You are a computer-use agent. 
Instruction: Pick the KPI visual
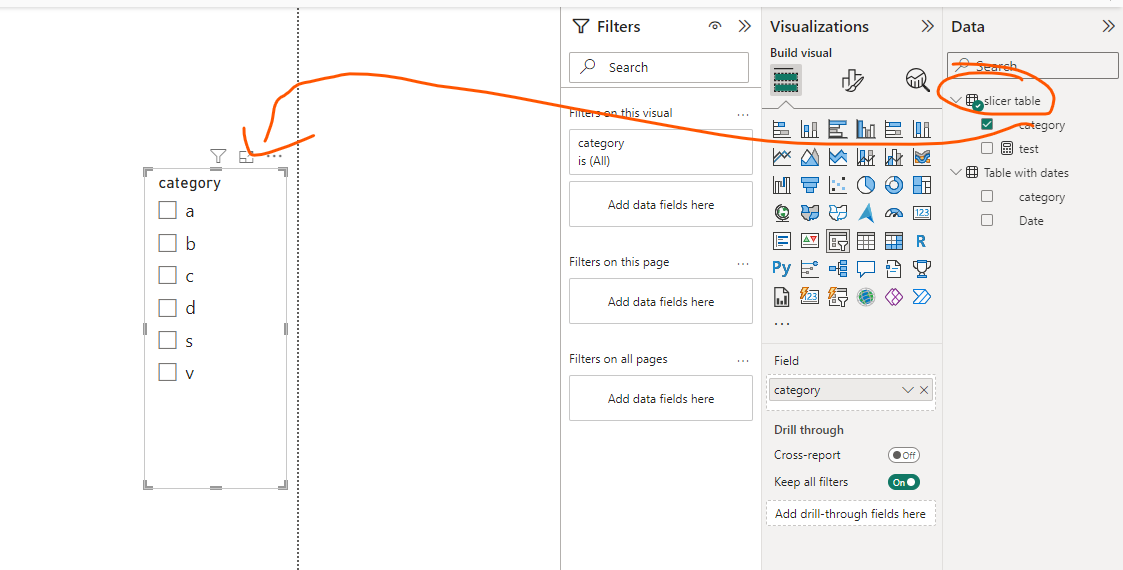click(809, 241)
